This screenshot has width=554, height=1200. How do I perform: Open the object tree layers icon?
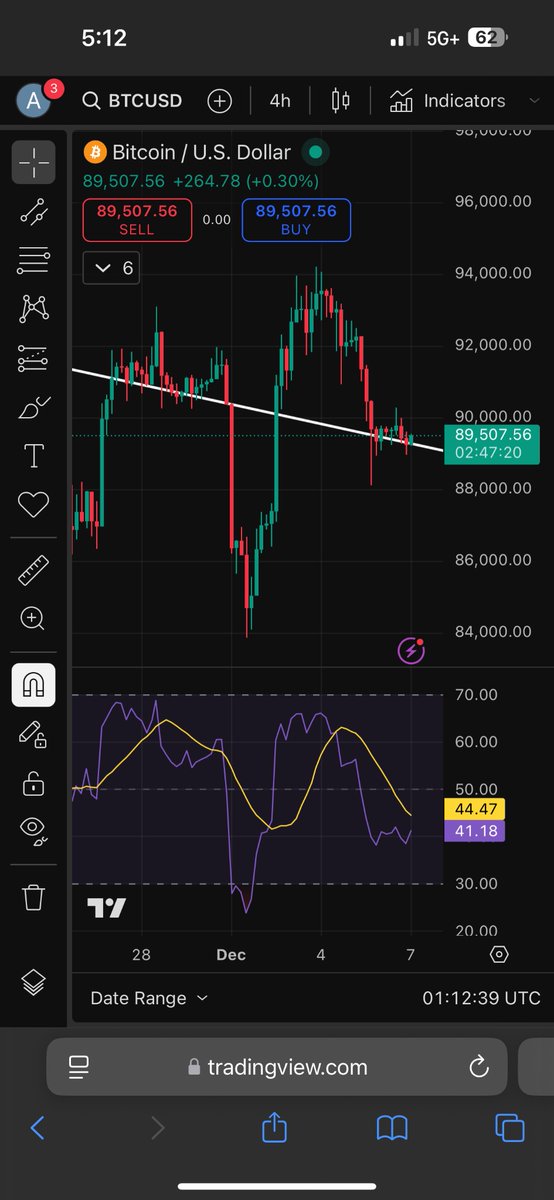point(33,982)
